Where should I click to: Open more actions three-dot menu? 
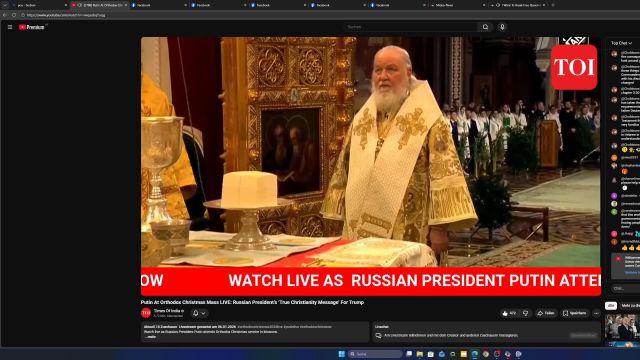(596, 313)
